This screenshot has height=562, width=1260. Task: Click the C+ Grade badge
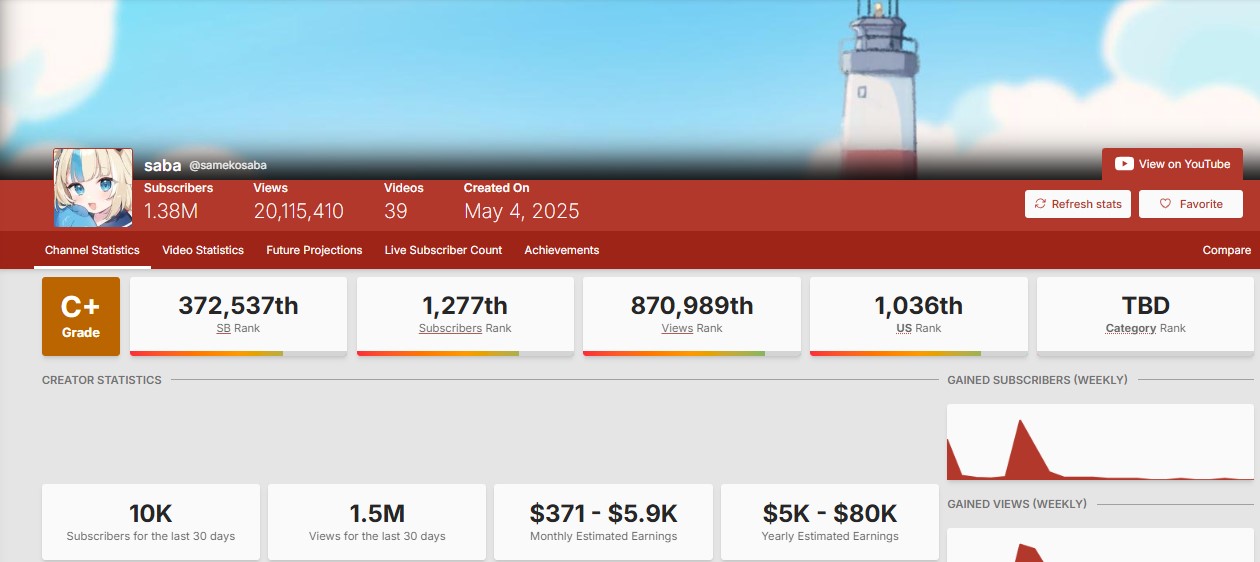81,317
